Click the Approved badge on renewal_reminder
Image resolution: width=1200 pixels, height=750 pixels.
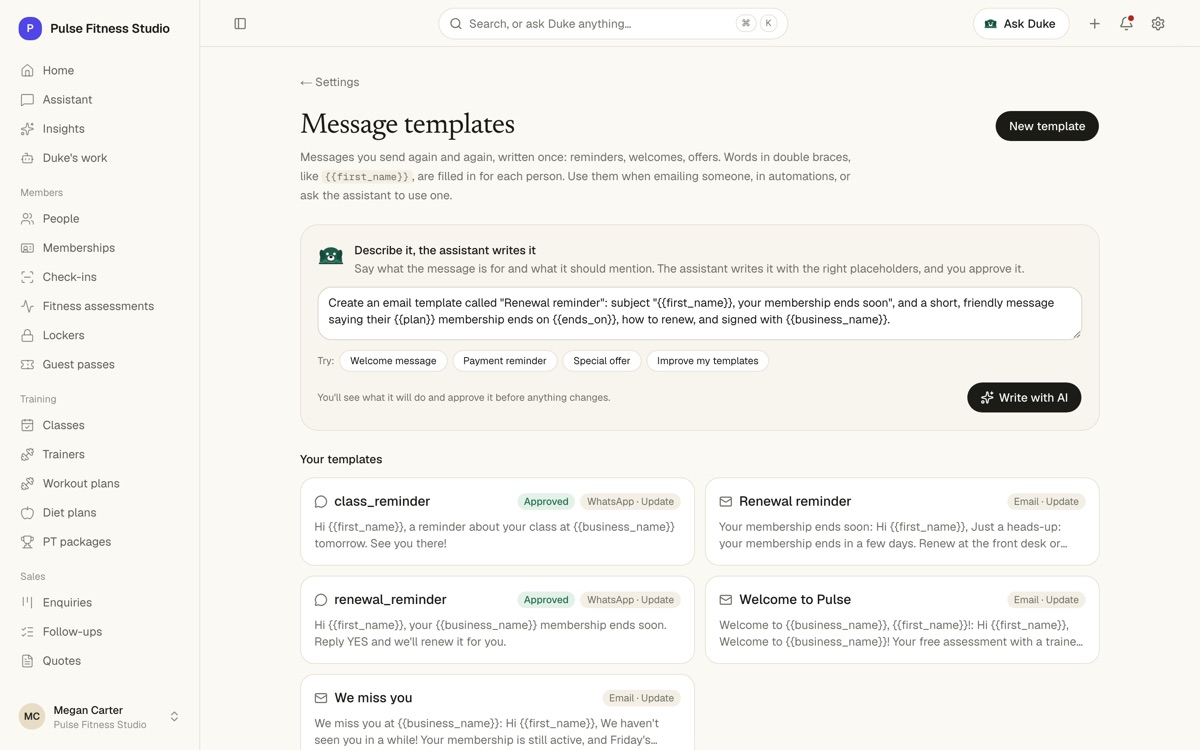[546, 600]
